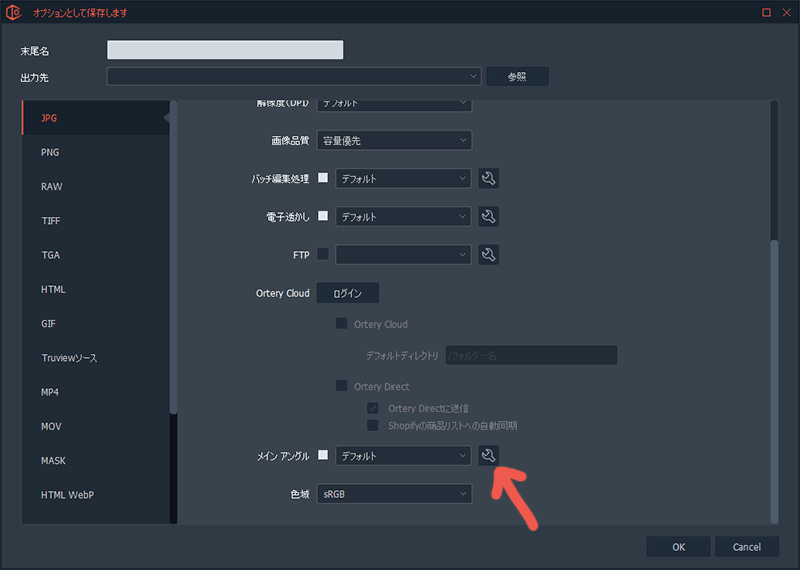Enable the バッチ編集処理 checkbox

coord(323,179)
